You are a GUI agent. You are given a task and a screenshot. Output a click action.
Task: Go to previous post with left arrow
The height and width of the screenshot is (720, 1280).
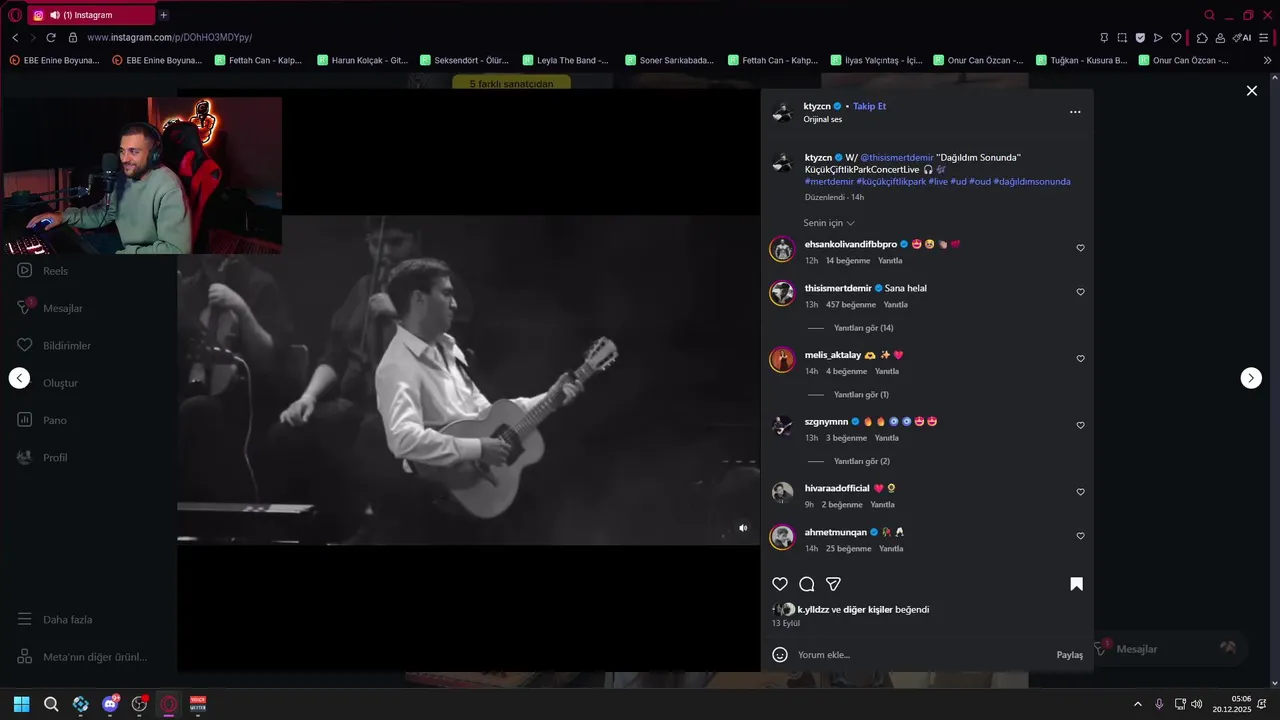(x=19, y=378)
